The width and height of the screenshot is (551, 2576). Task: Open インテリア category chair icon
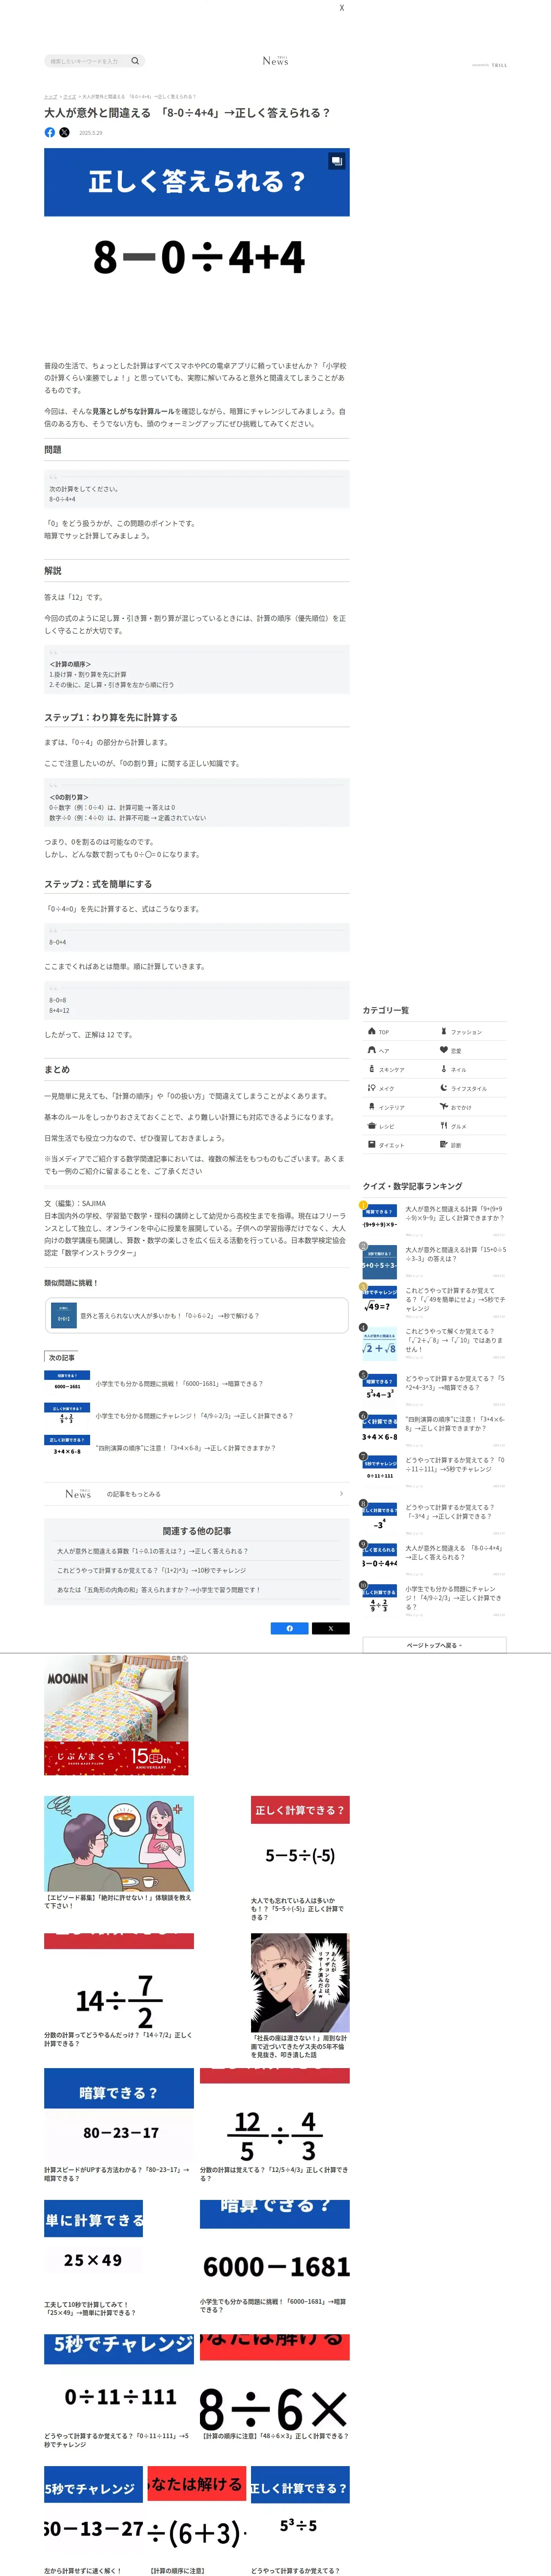click(x=372, y=1107)
